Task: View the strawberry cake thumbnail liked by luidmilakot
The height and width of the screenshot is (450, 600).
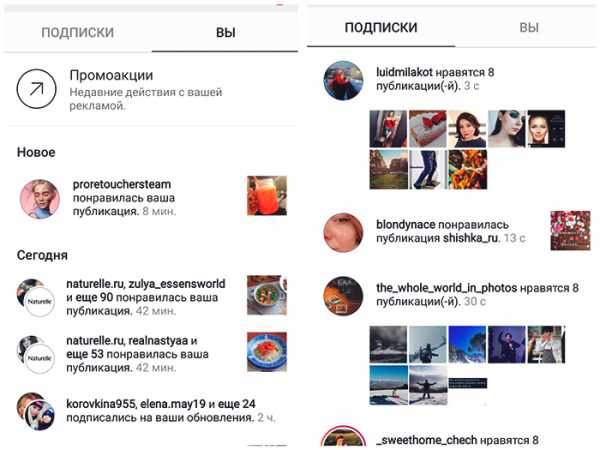Action: (428, 129)
